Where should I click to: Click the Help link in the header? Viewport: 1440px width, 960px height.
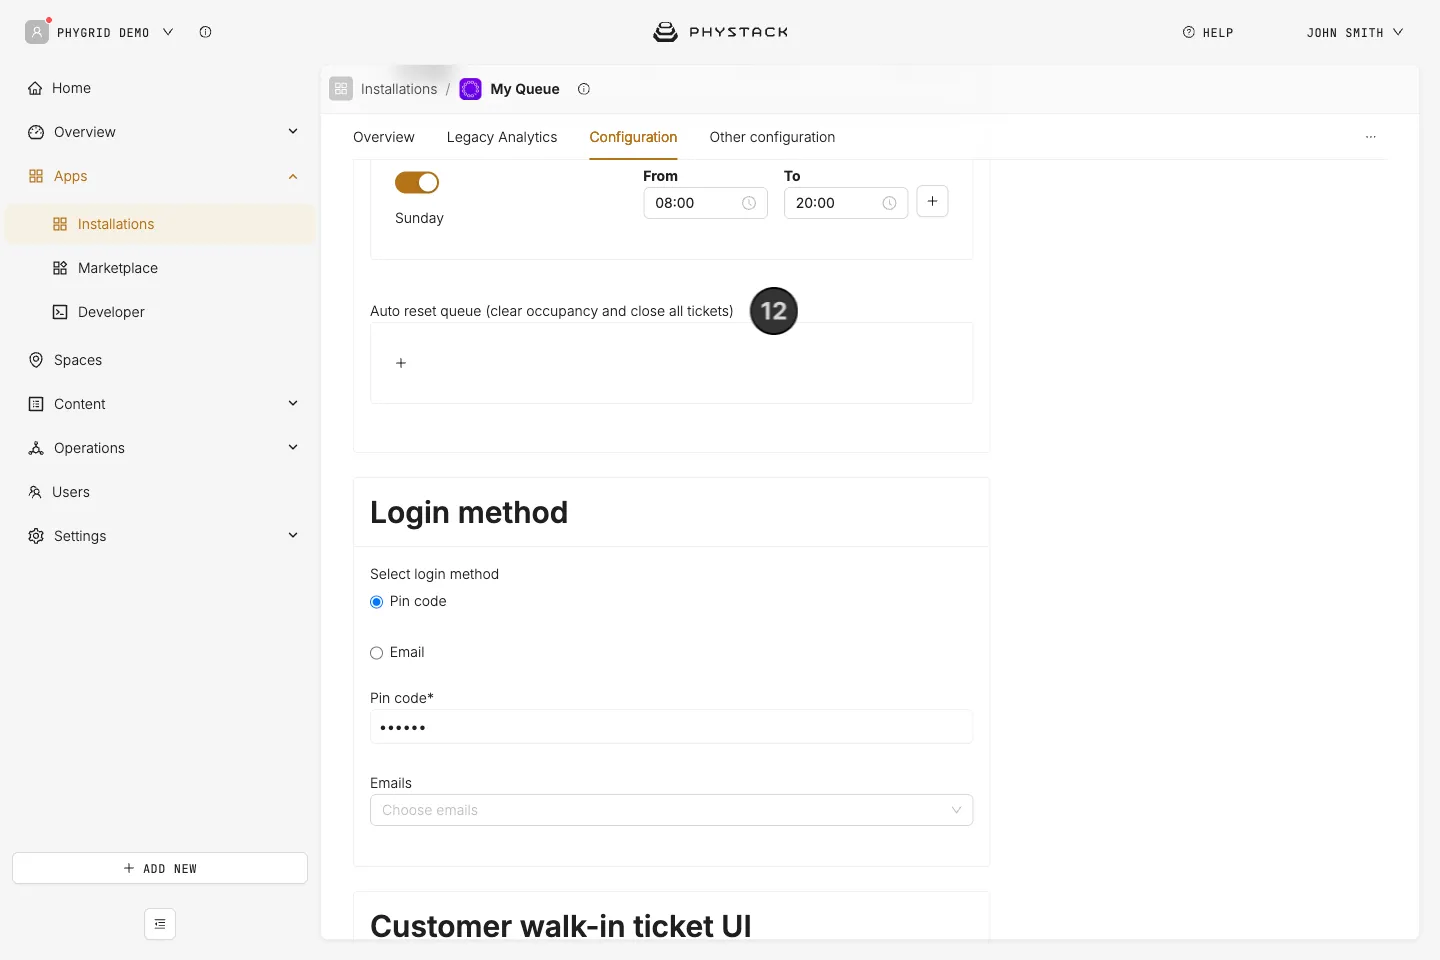coord(1208,32)
